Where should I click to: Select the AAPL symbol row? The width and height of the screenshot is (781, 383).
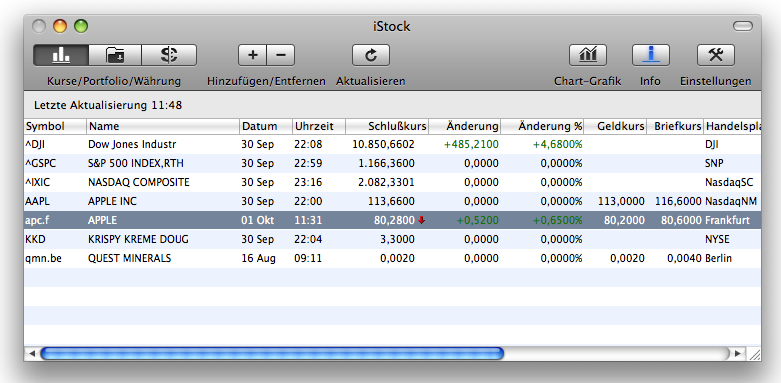(x=392, y=201)
